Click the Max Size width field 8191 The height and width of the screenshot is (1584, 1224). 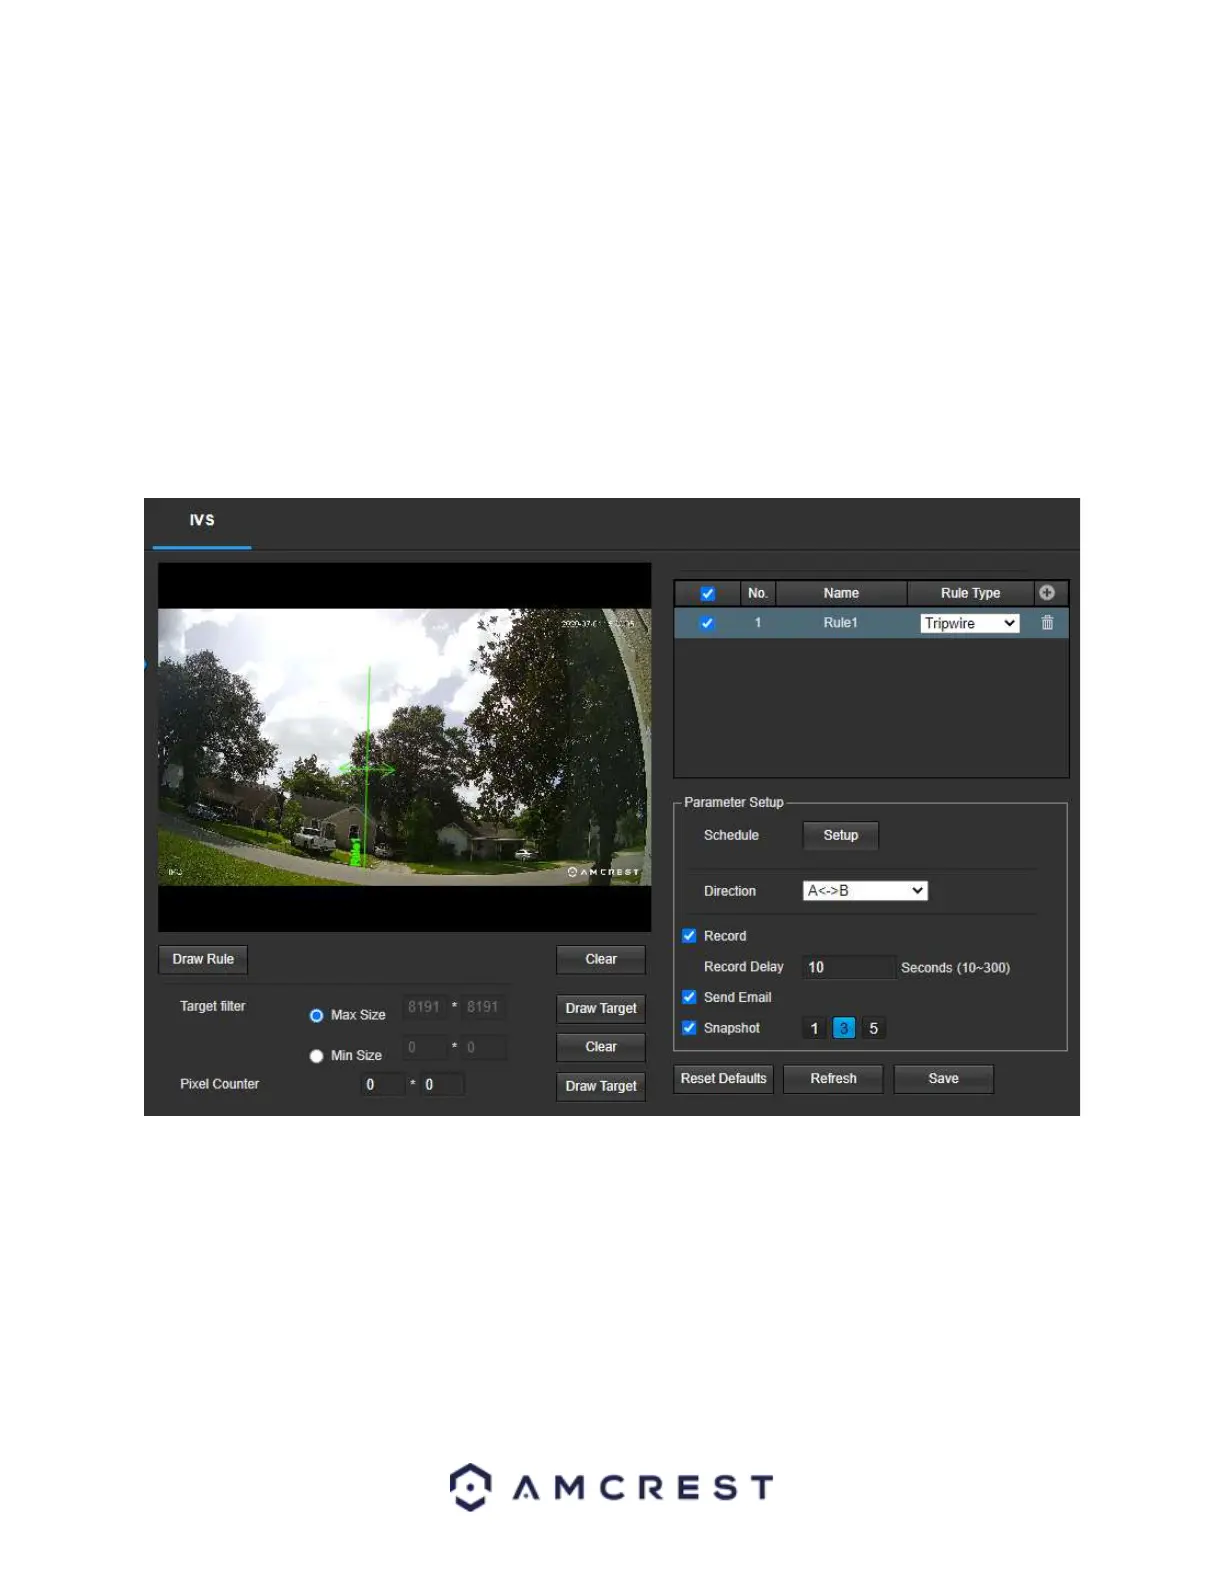pos(425,1007)
